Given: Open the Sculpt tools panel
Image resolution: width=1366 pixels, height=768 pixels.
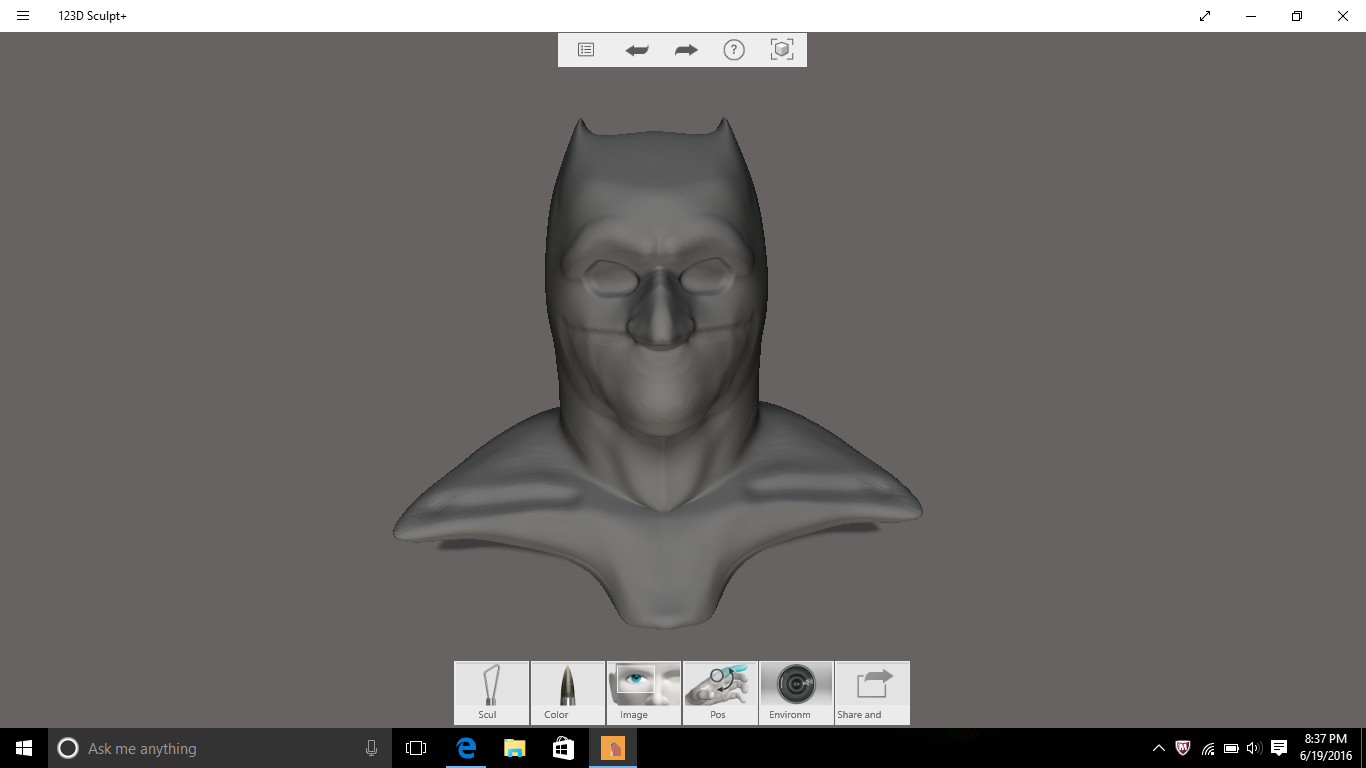Looking at the screenshot, I should tap(492, 693).
